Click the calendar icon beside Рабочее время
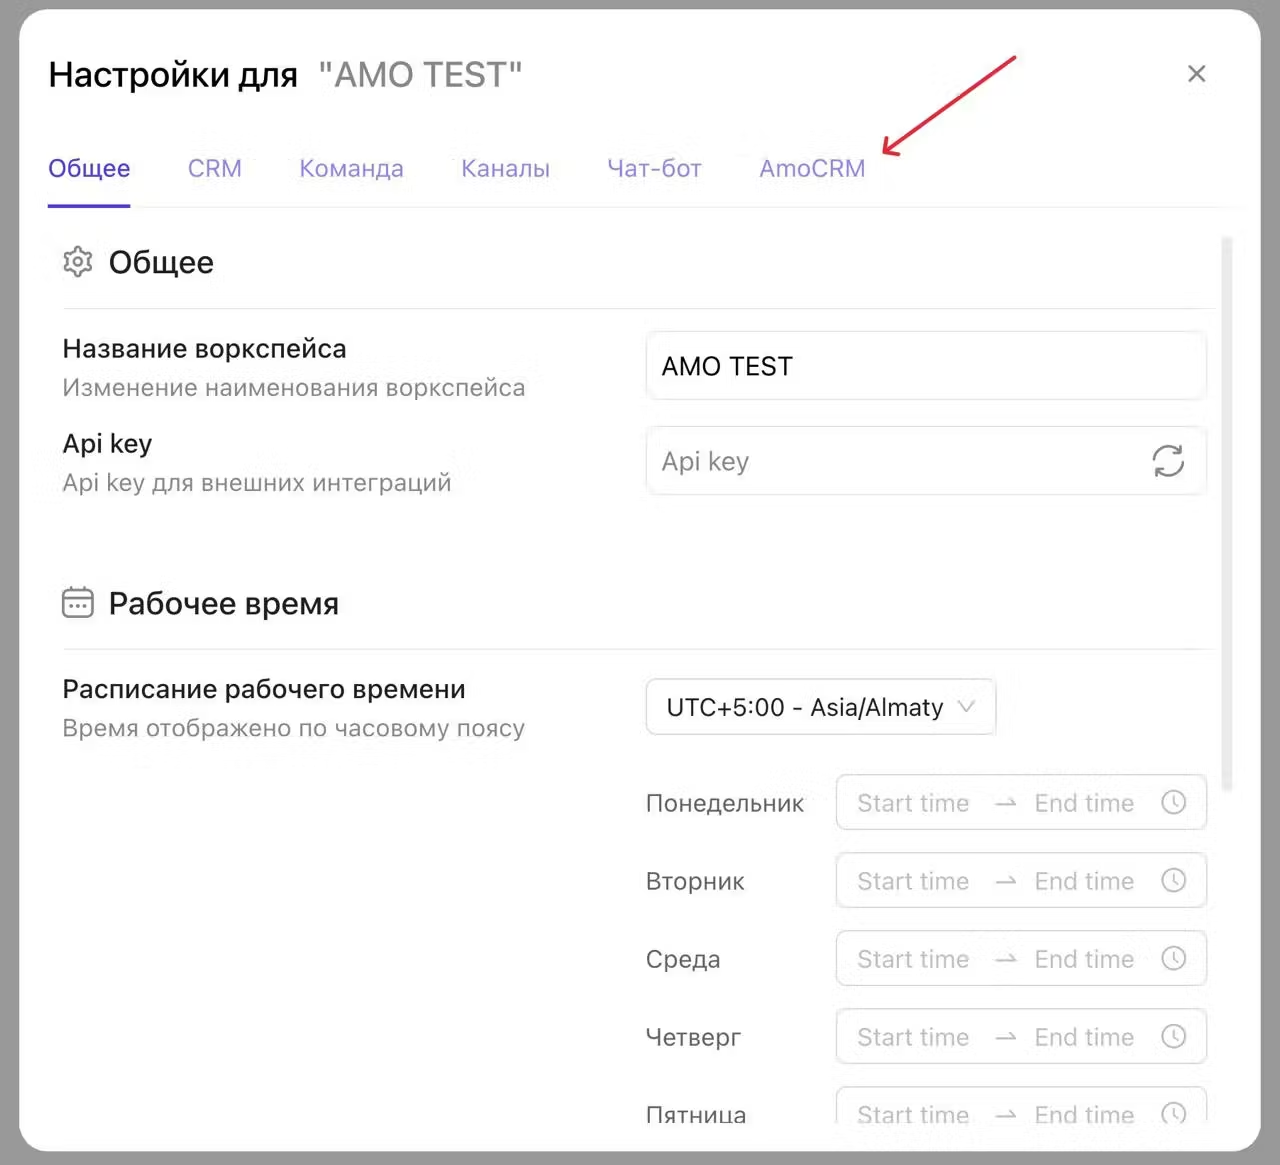1280x1165 pixels. (78, 603)
